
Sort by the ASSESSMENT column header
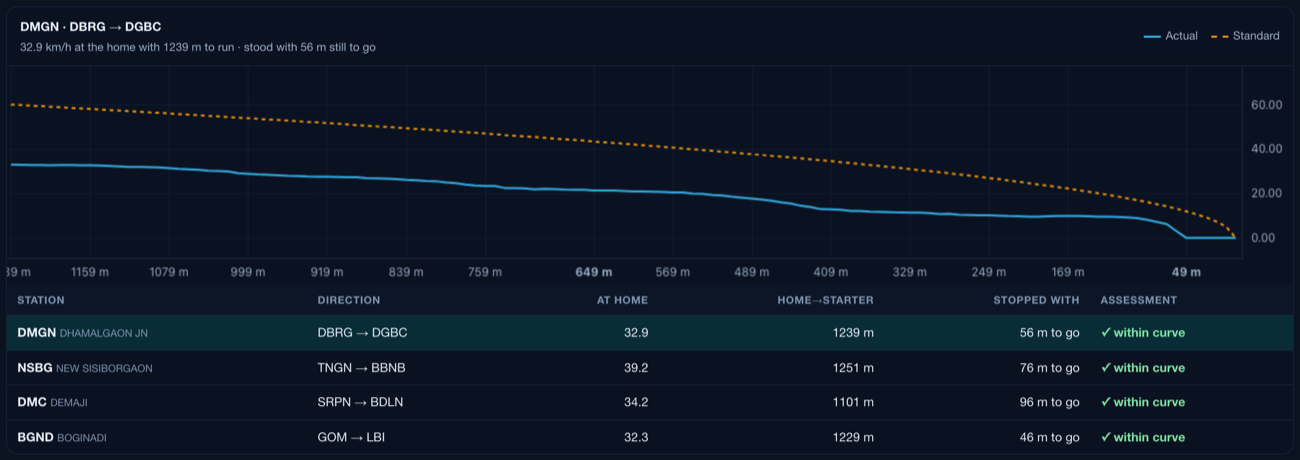[x=1139, y=300]
